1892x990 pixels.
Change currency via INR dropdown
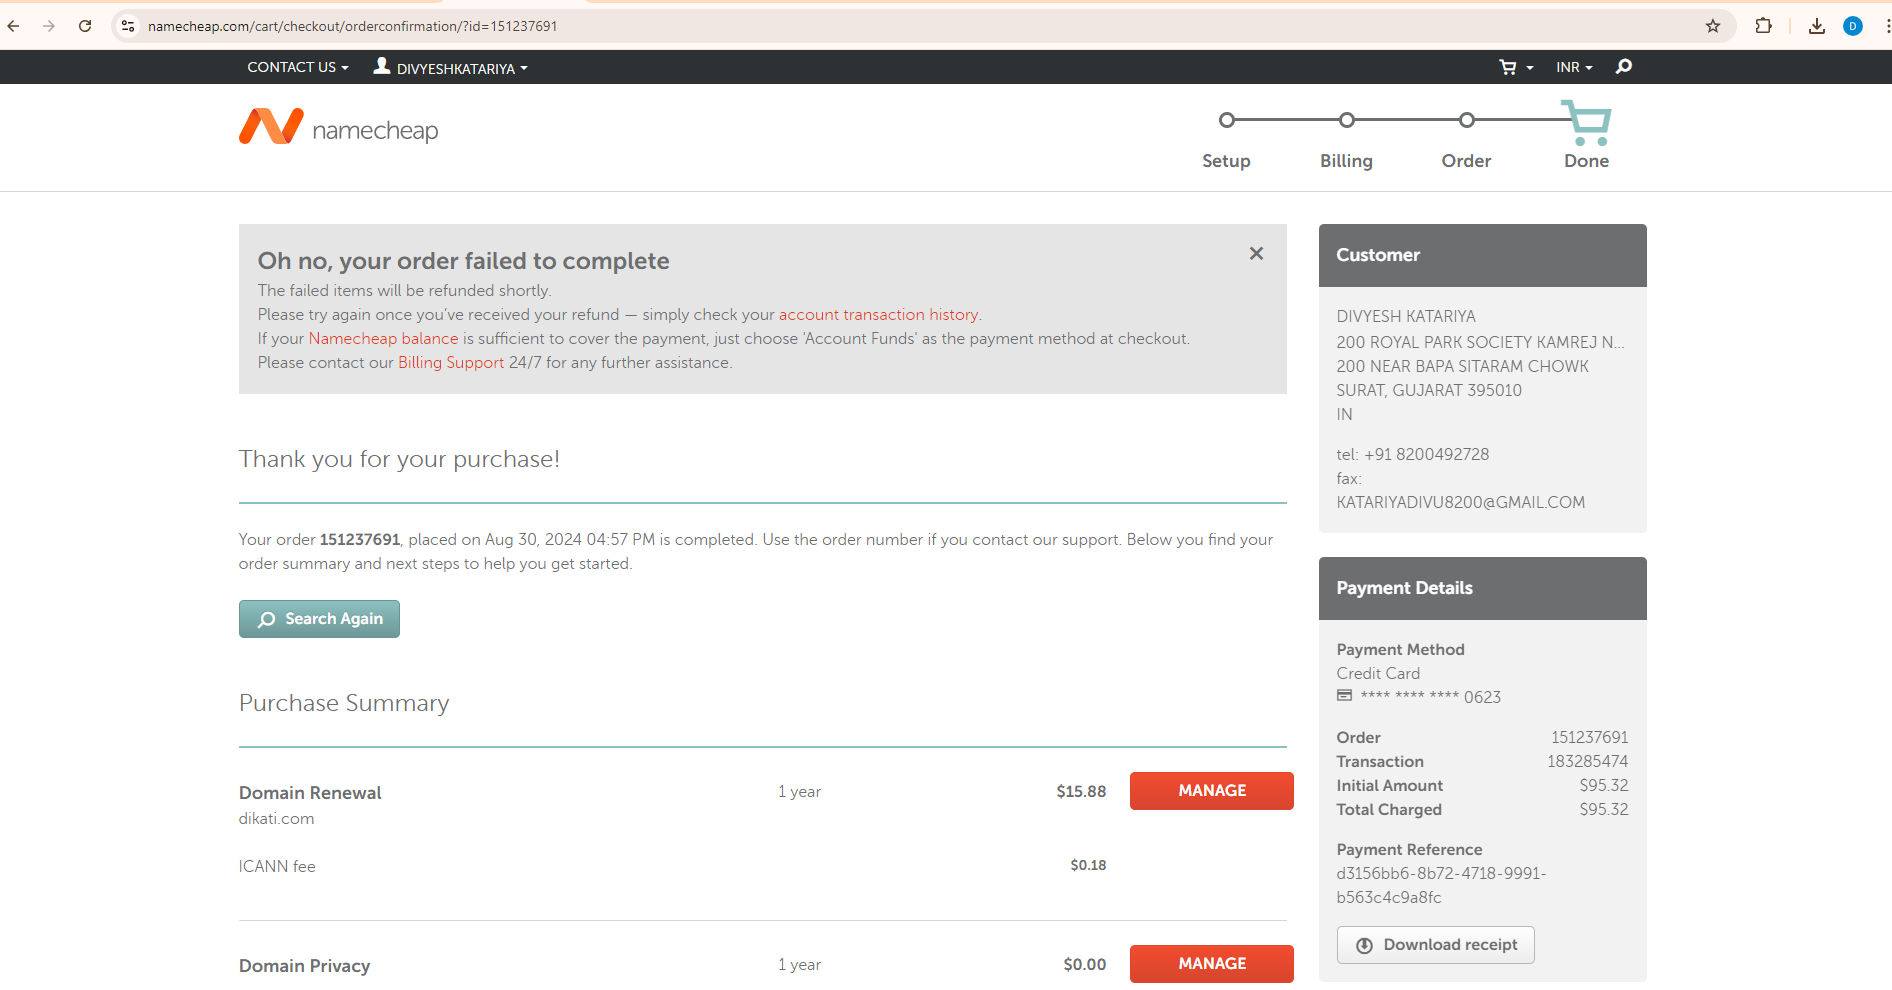click(x=1573, y=67)
